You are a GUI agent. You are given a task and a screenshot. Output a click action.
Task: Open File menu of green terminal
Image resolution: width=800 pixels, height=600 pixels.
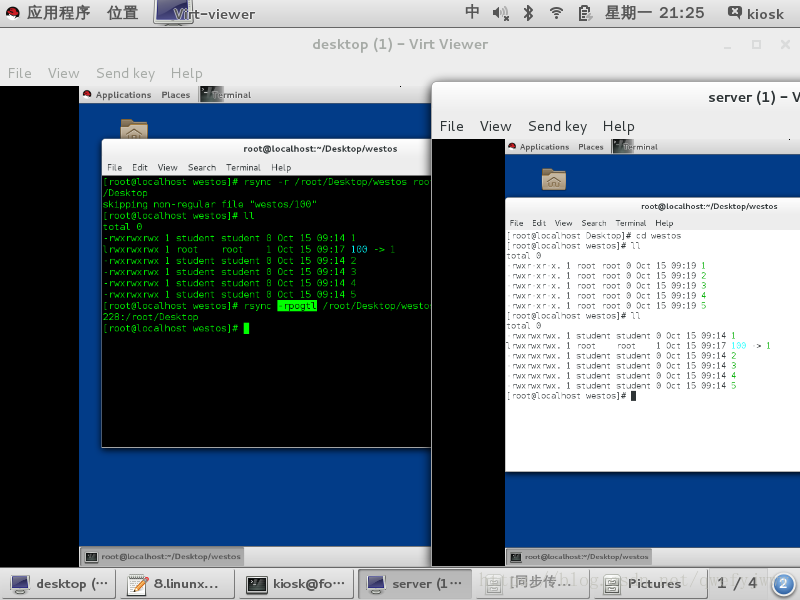click(114, 167)
